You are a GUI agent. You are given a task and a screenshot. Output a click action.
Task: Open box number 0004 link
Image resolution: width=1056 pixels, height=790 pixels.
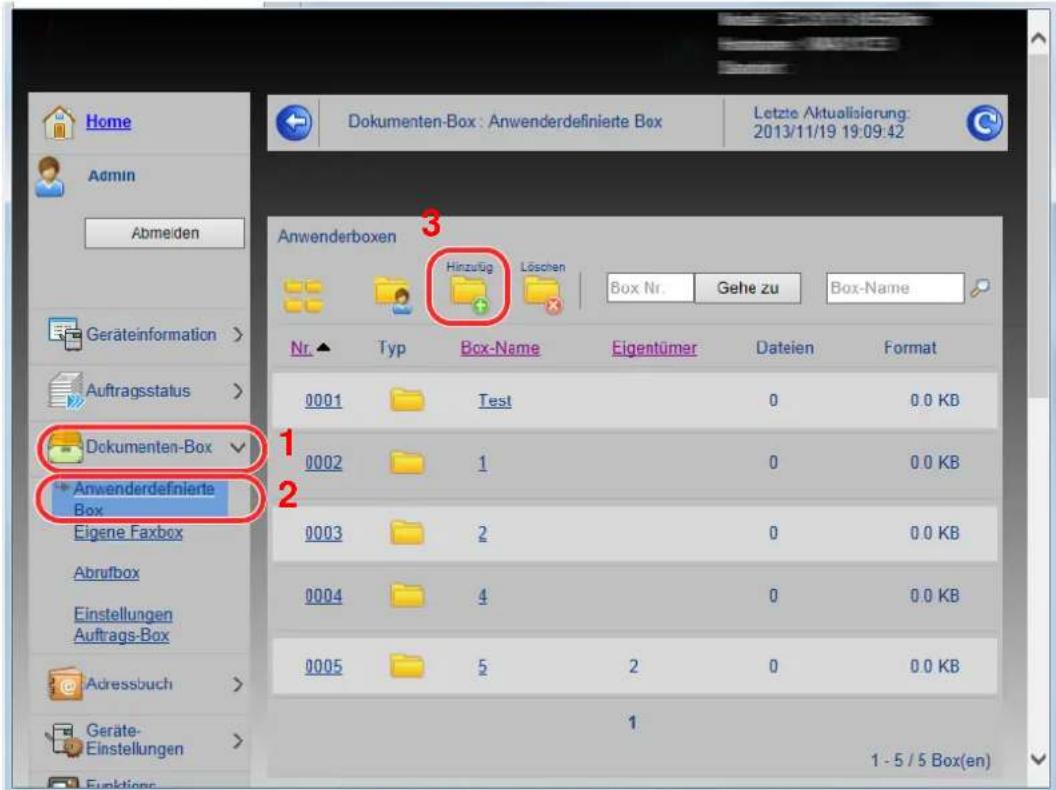[323, 596]
